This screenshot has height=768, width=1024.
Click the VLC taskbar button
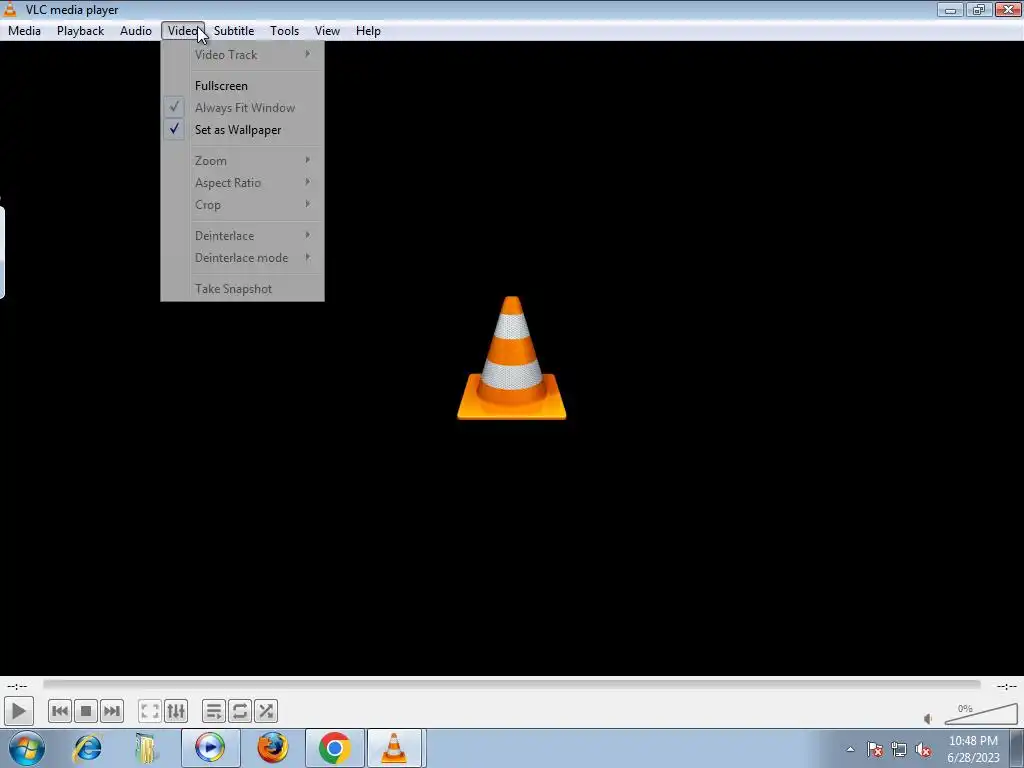394,748
